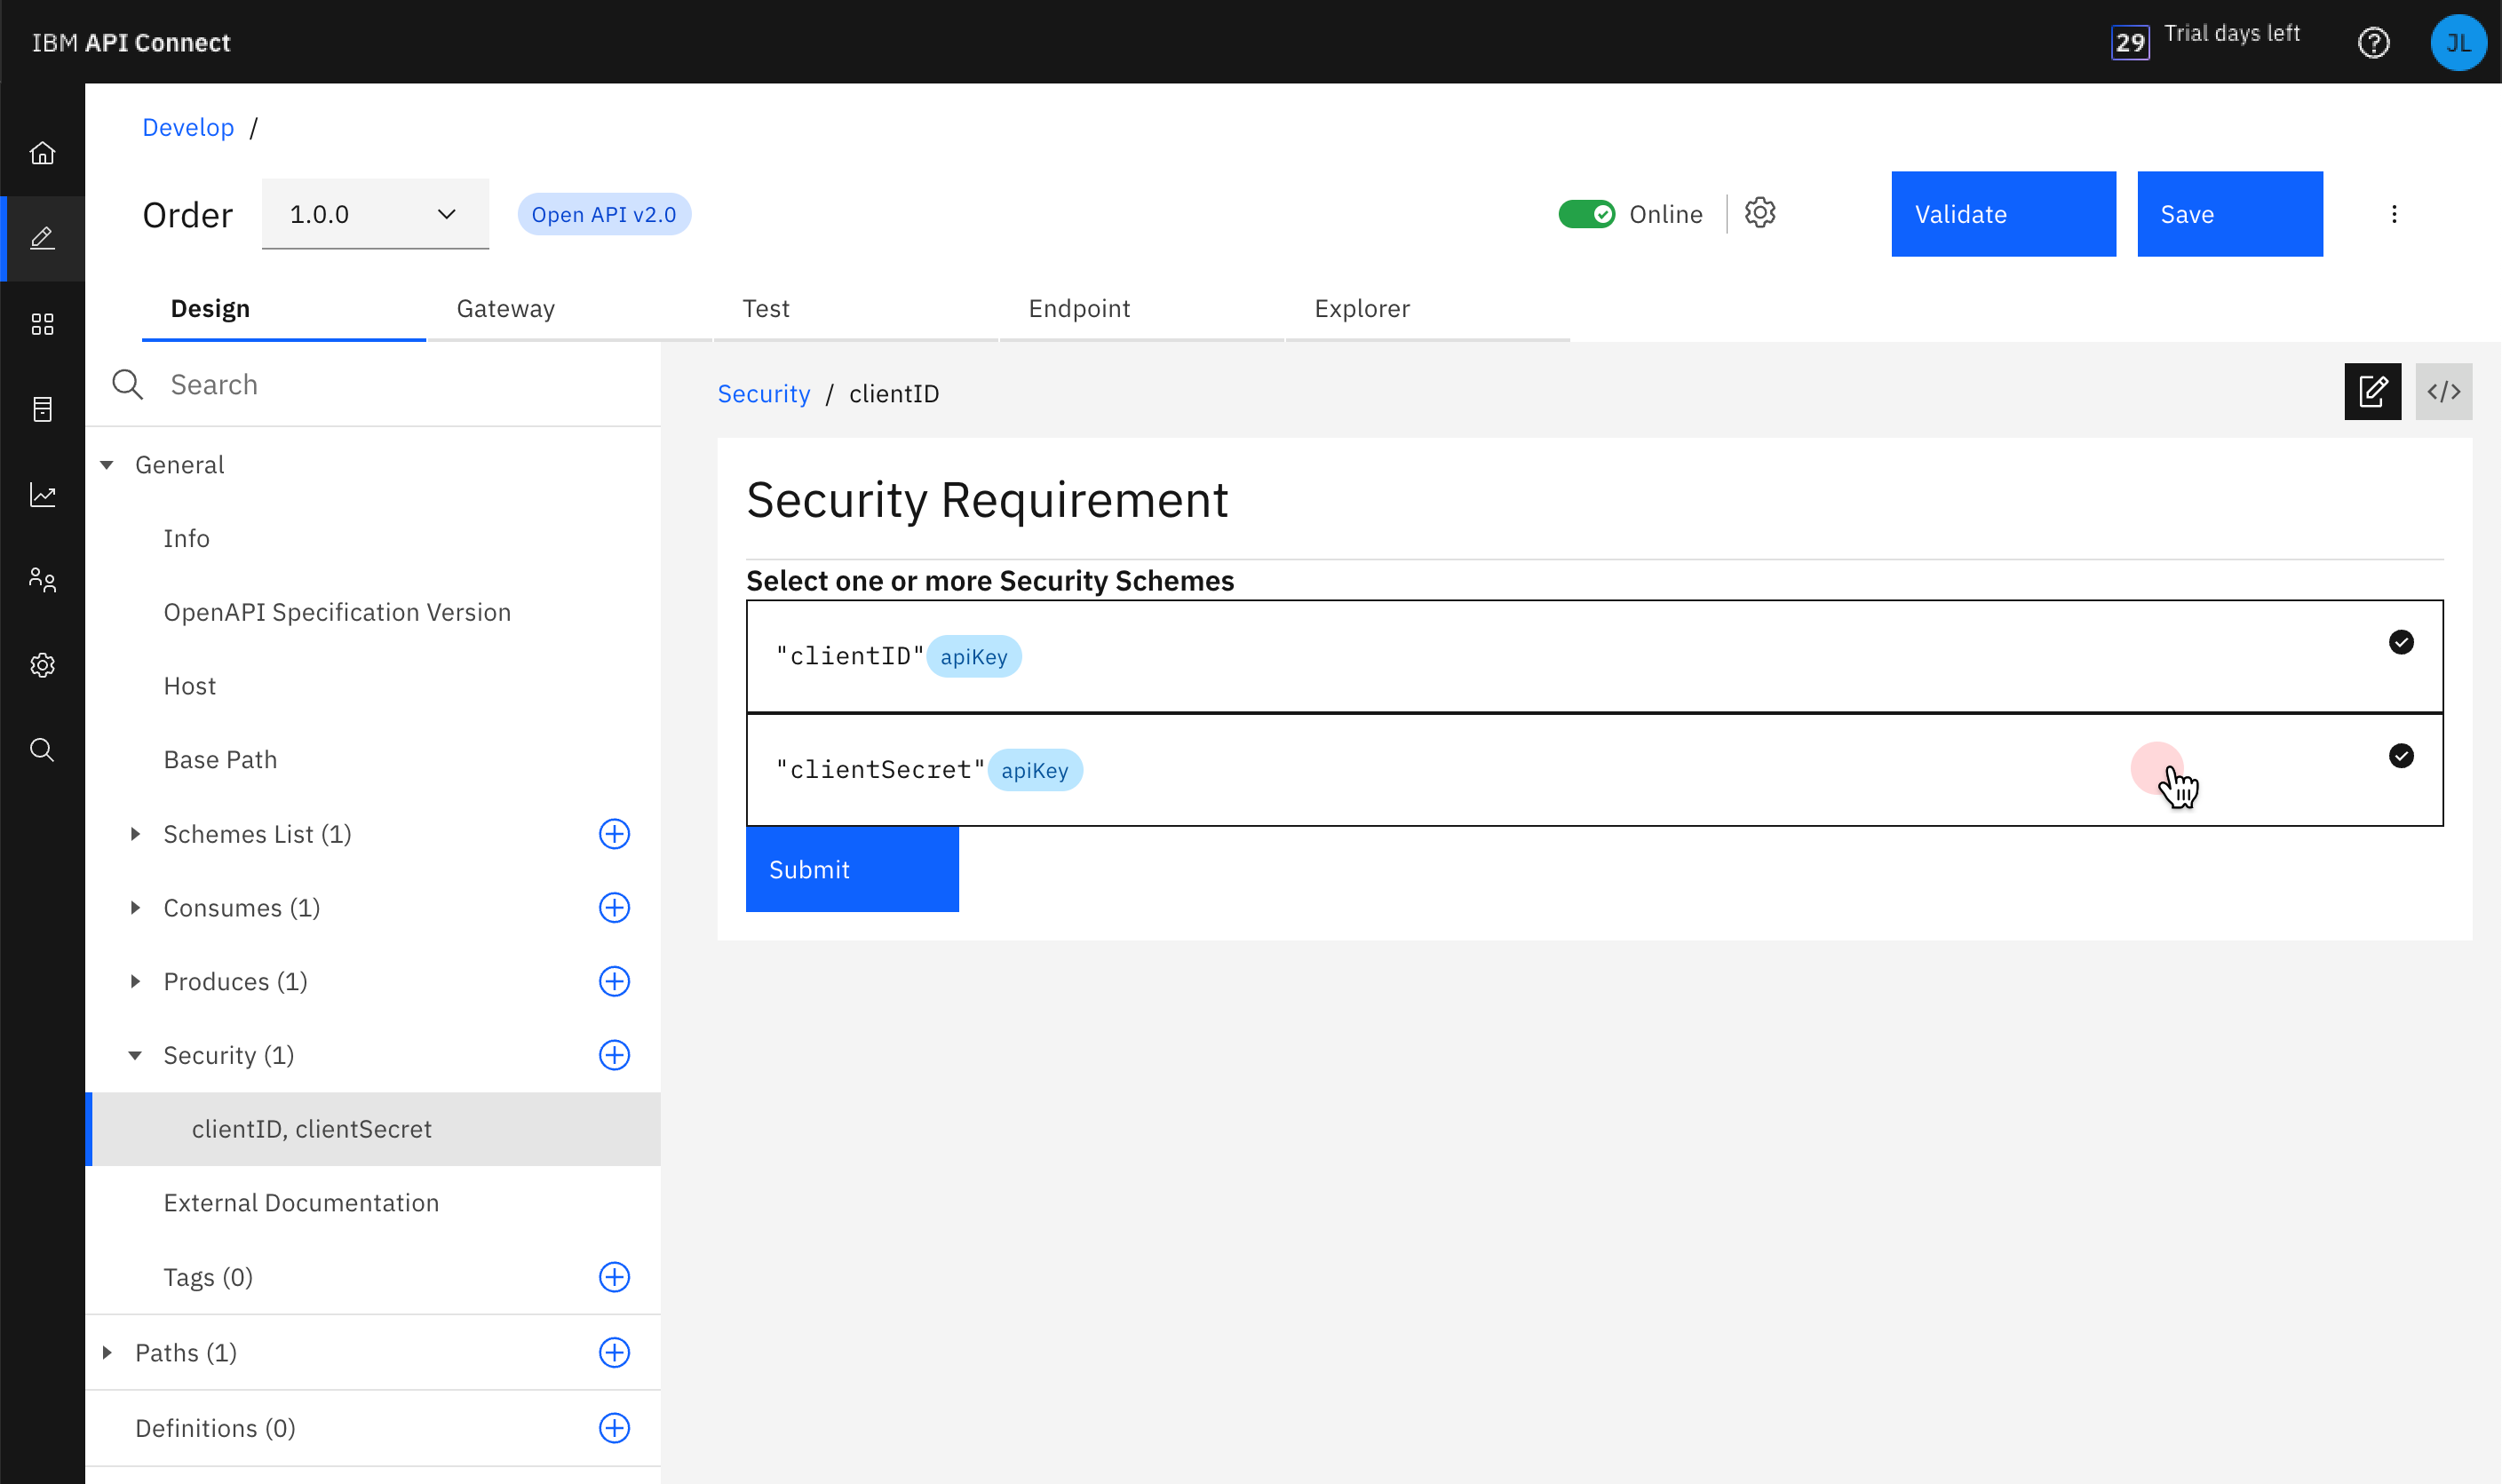The width and height of the screenshot is (2502, 1484).
Task: Collapse the General section
Action: tap(107, 465)
